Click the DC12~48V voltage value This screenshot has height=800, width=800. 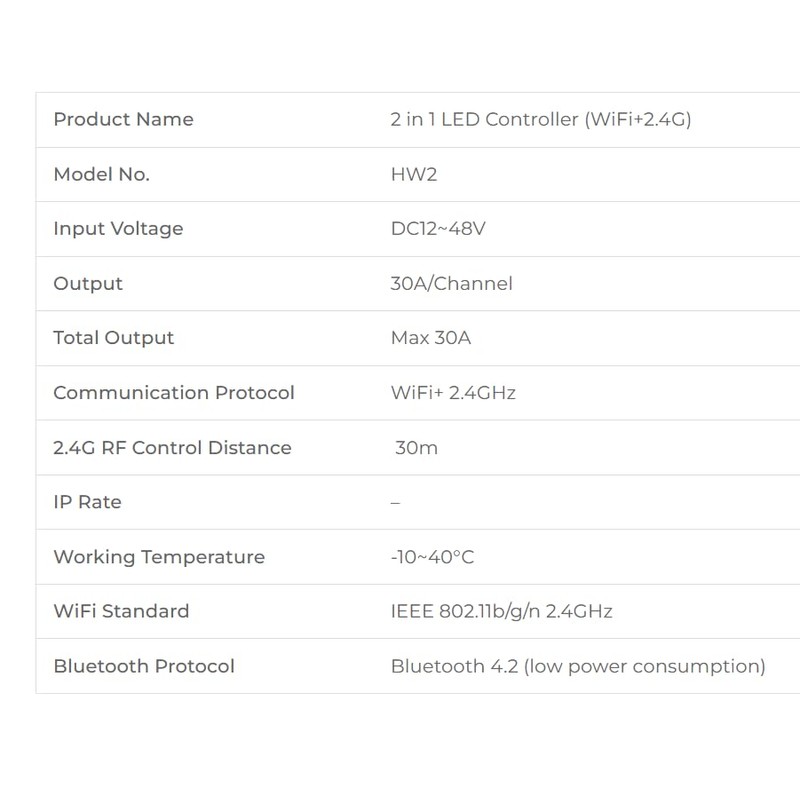(438, 229)
